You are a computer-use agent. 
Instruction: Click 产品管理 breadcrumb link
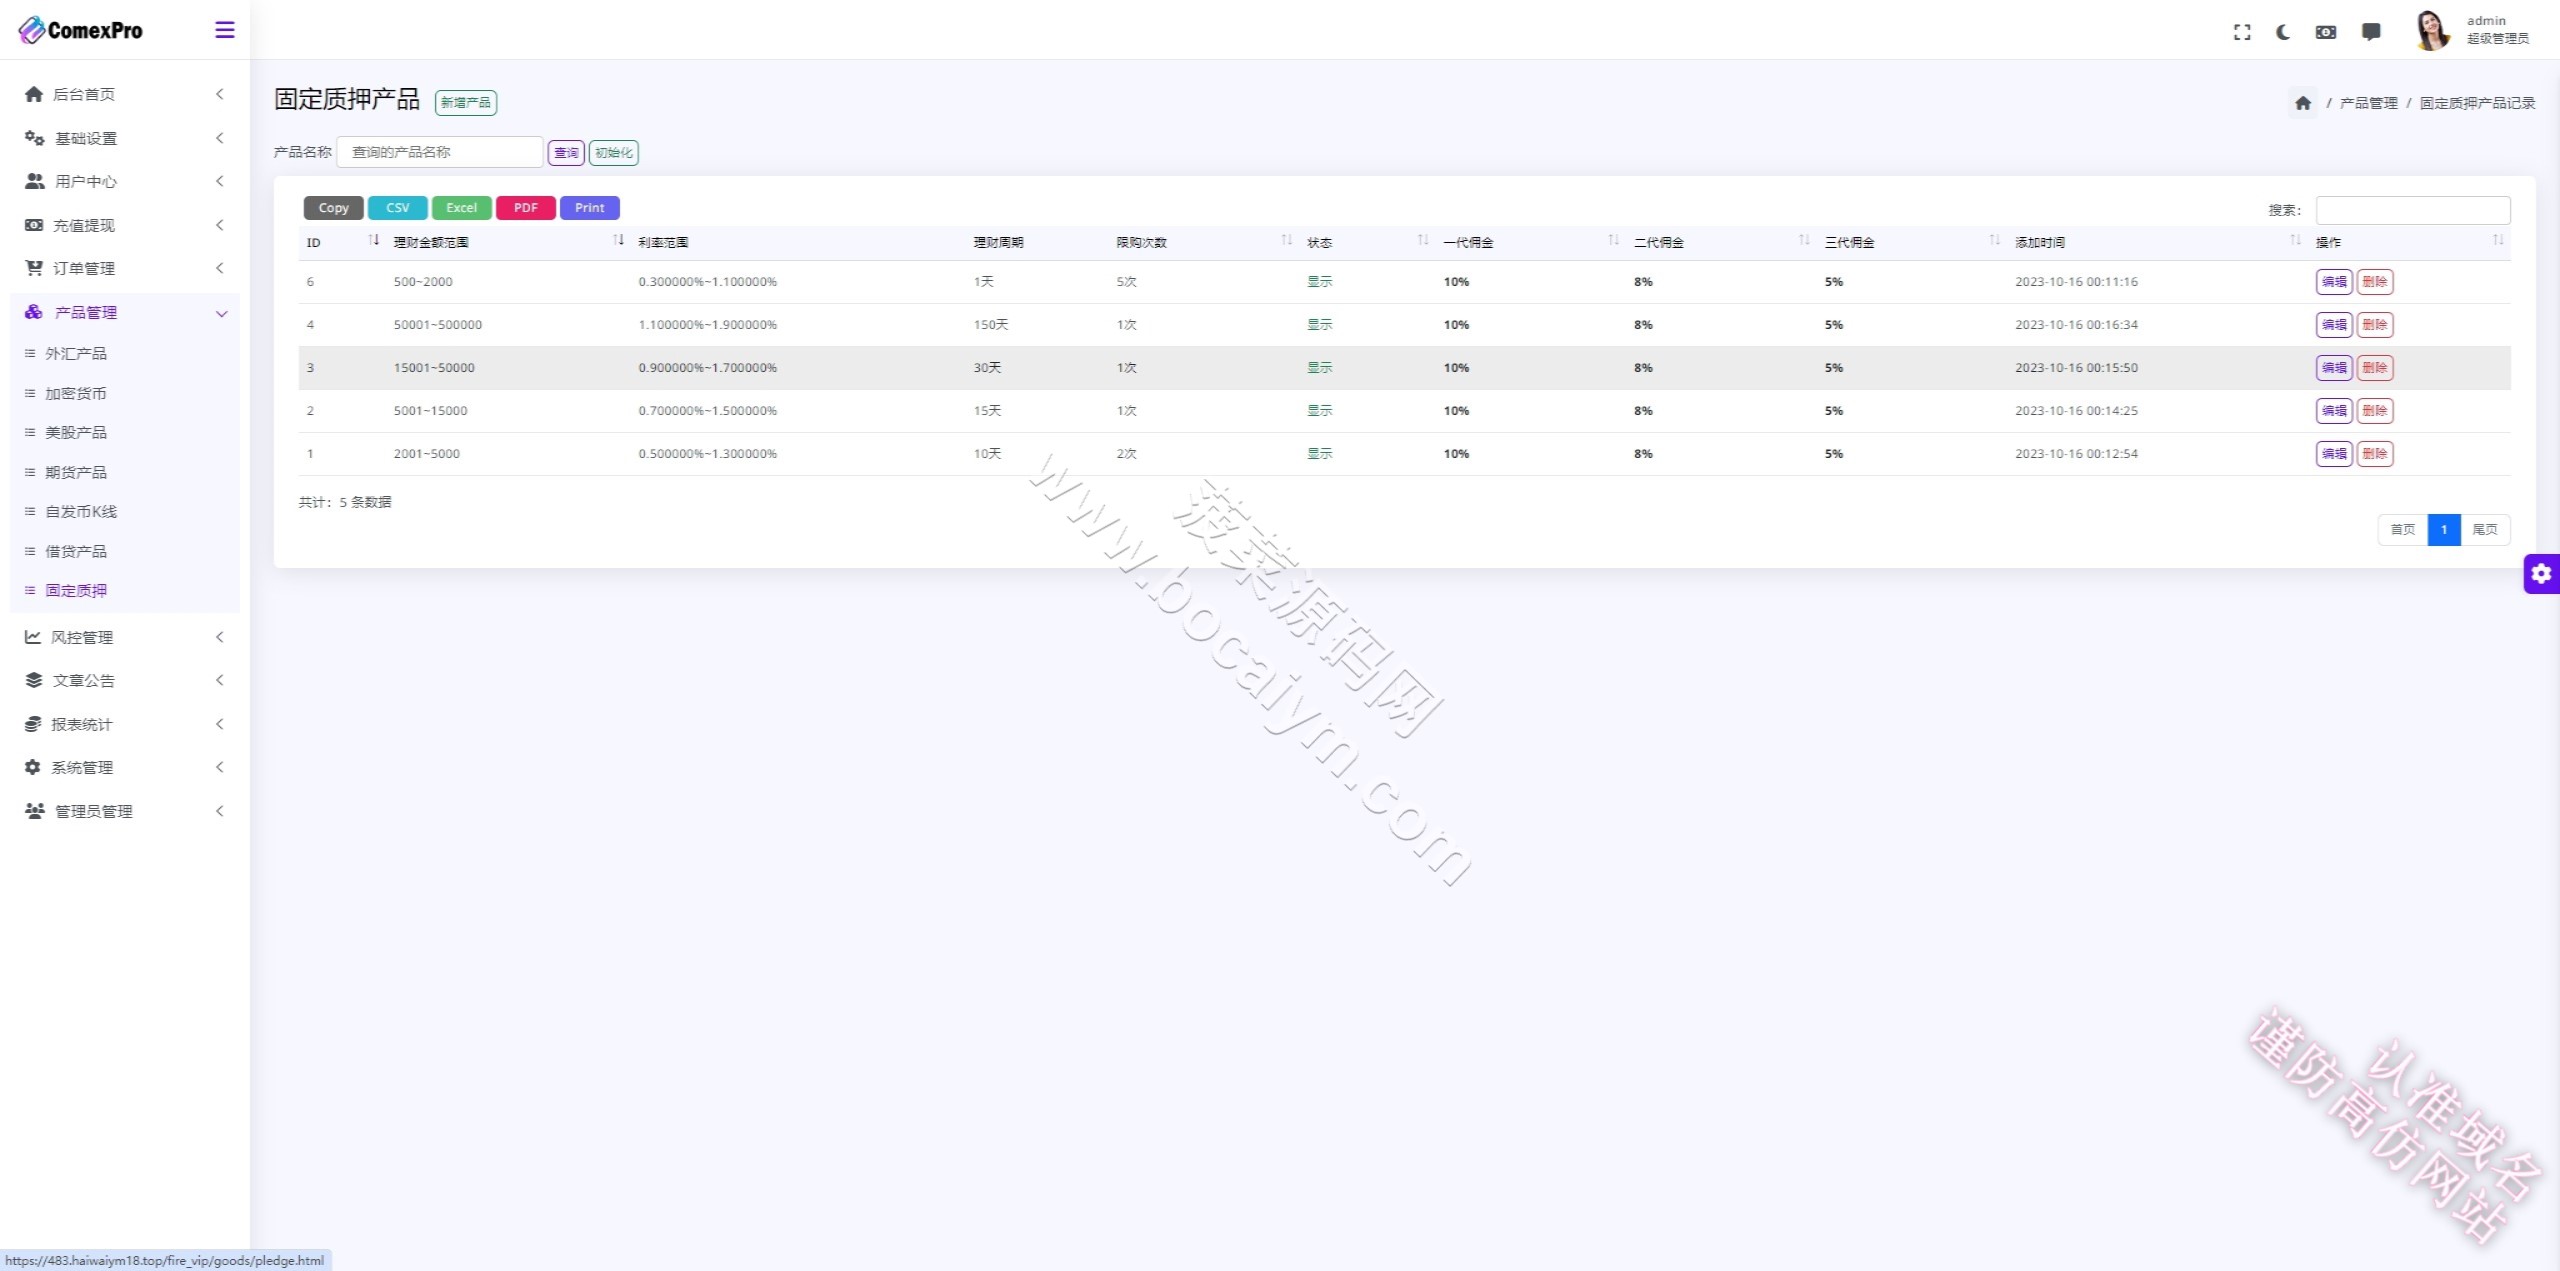[2369, 103]
